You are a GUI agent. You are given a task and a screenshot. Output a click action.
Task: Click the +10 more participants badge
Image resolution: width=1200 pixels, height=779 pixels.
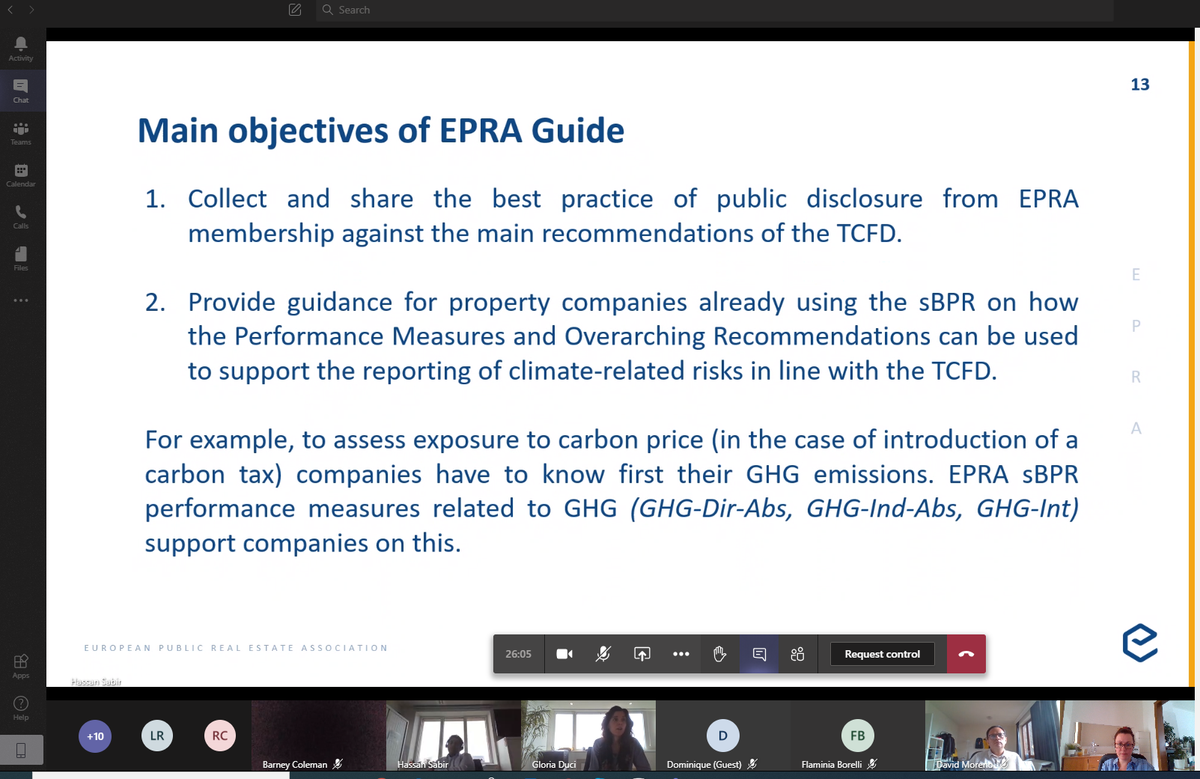pos(96,736)
